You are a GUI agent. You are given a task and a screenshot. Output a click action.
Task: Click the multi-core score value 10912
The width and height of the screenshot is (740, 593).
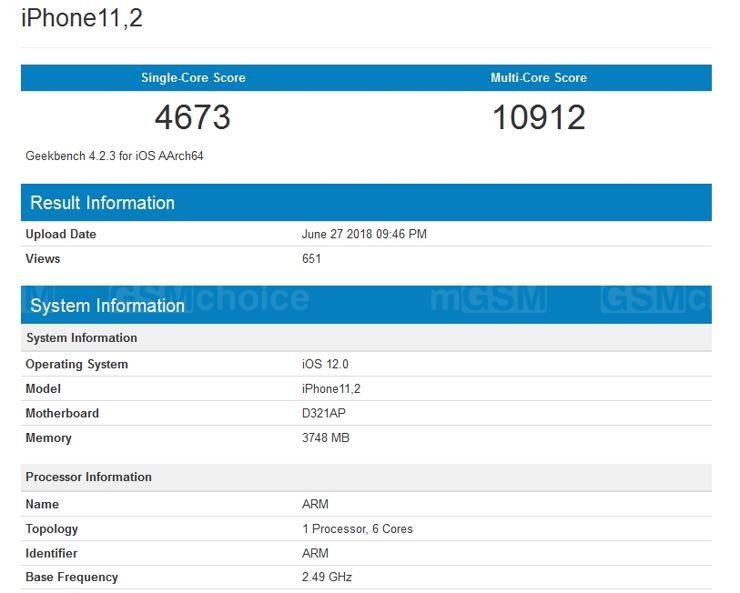pyautogui.click(x=538, y=118)
